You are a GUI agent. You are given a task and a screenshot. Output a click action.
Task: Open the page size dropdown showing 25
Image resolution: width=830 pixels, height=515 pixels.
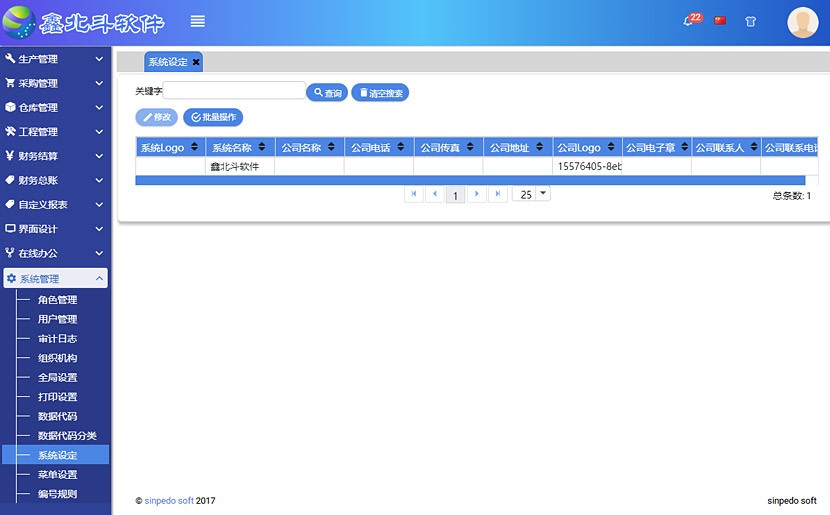(531, 194)
